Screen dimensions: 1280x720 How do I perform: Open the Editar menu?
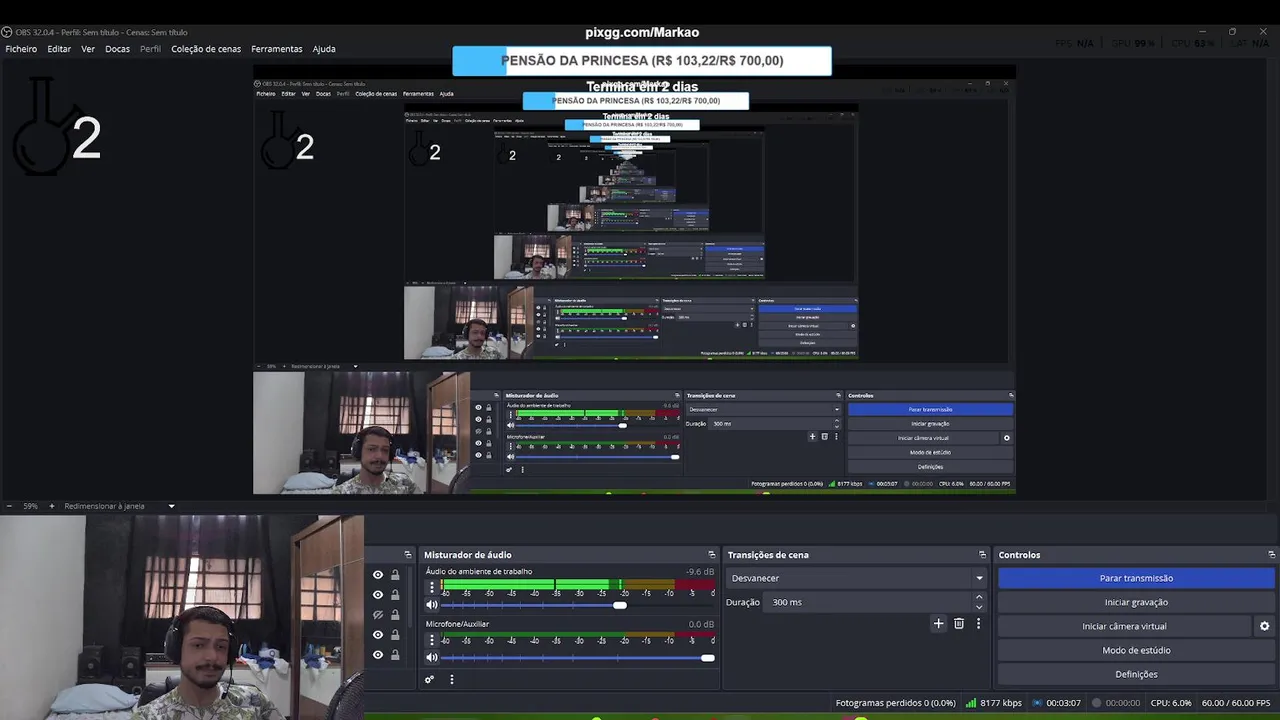click(59, 49)
